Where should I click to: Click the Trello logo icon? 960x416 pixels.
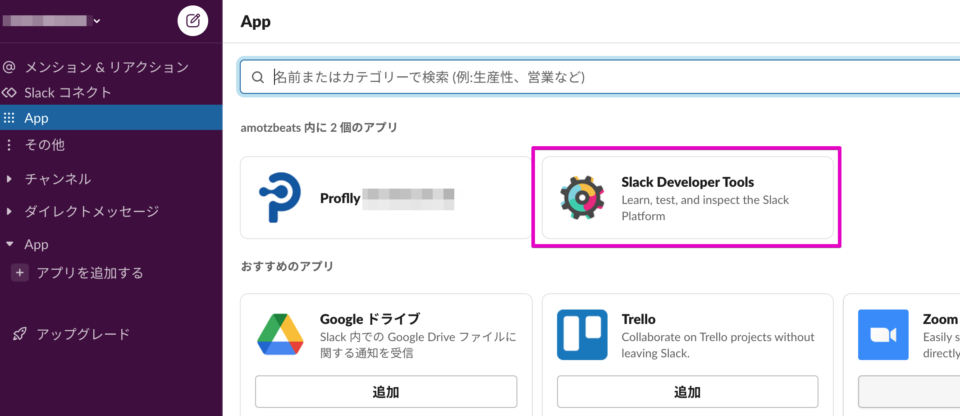tap(582, 335)
